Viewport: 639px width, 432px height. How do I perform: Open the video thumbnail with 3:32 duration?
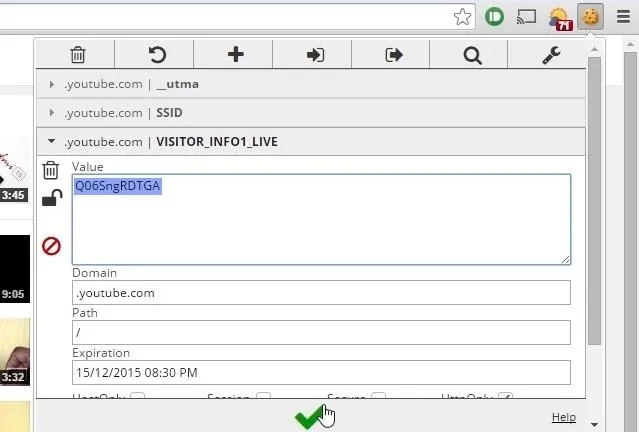point(15,352)
